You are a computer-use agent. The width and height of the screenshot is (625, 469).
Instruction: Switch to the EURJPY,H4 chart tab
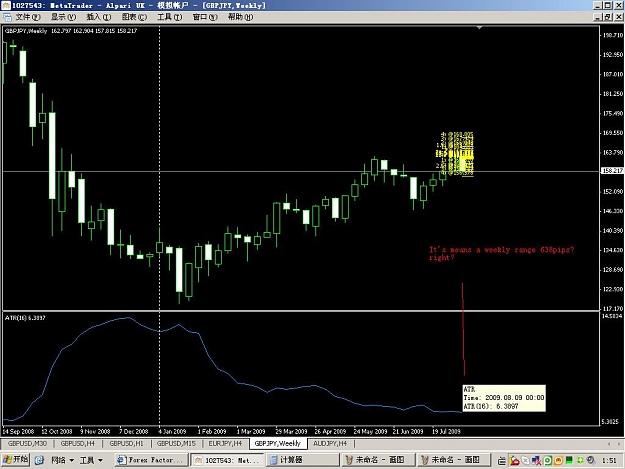(x=225, y=443)
